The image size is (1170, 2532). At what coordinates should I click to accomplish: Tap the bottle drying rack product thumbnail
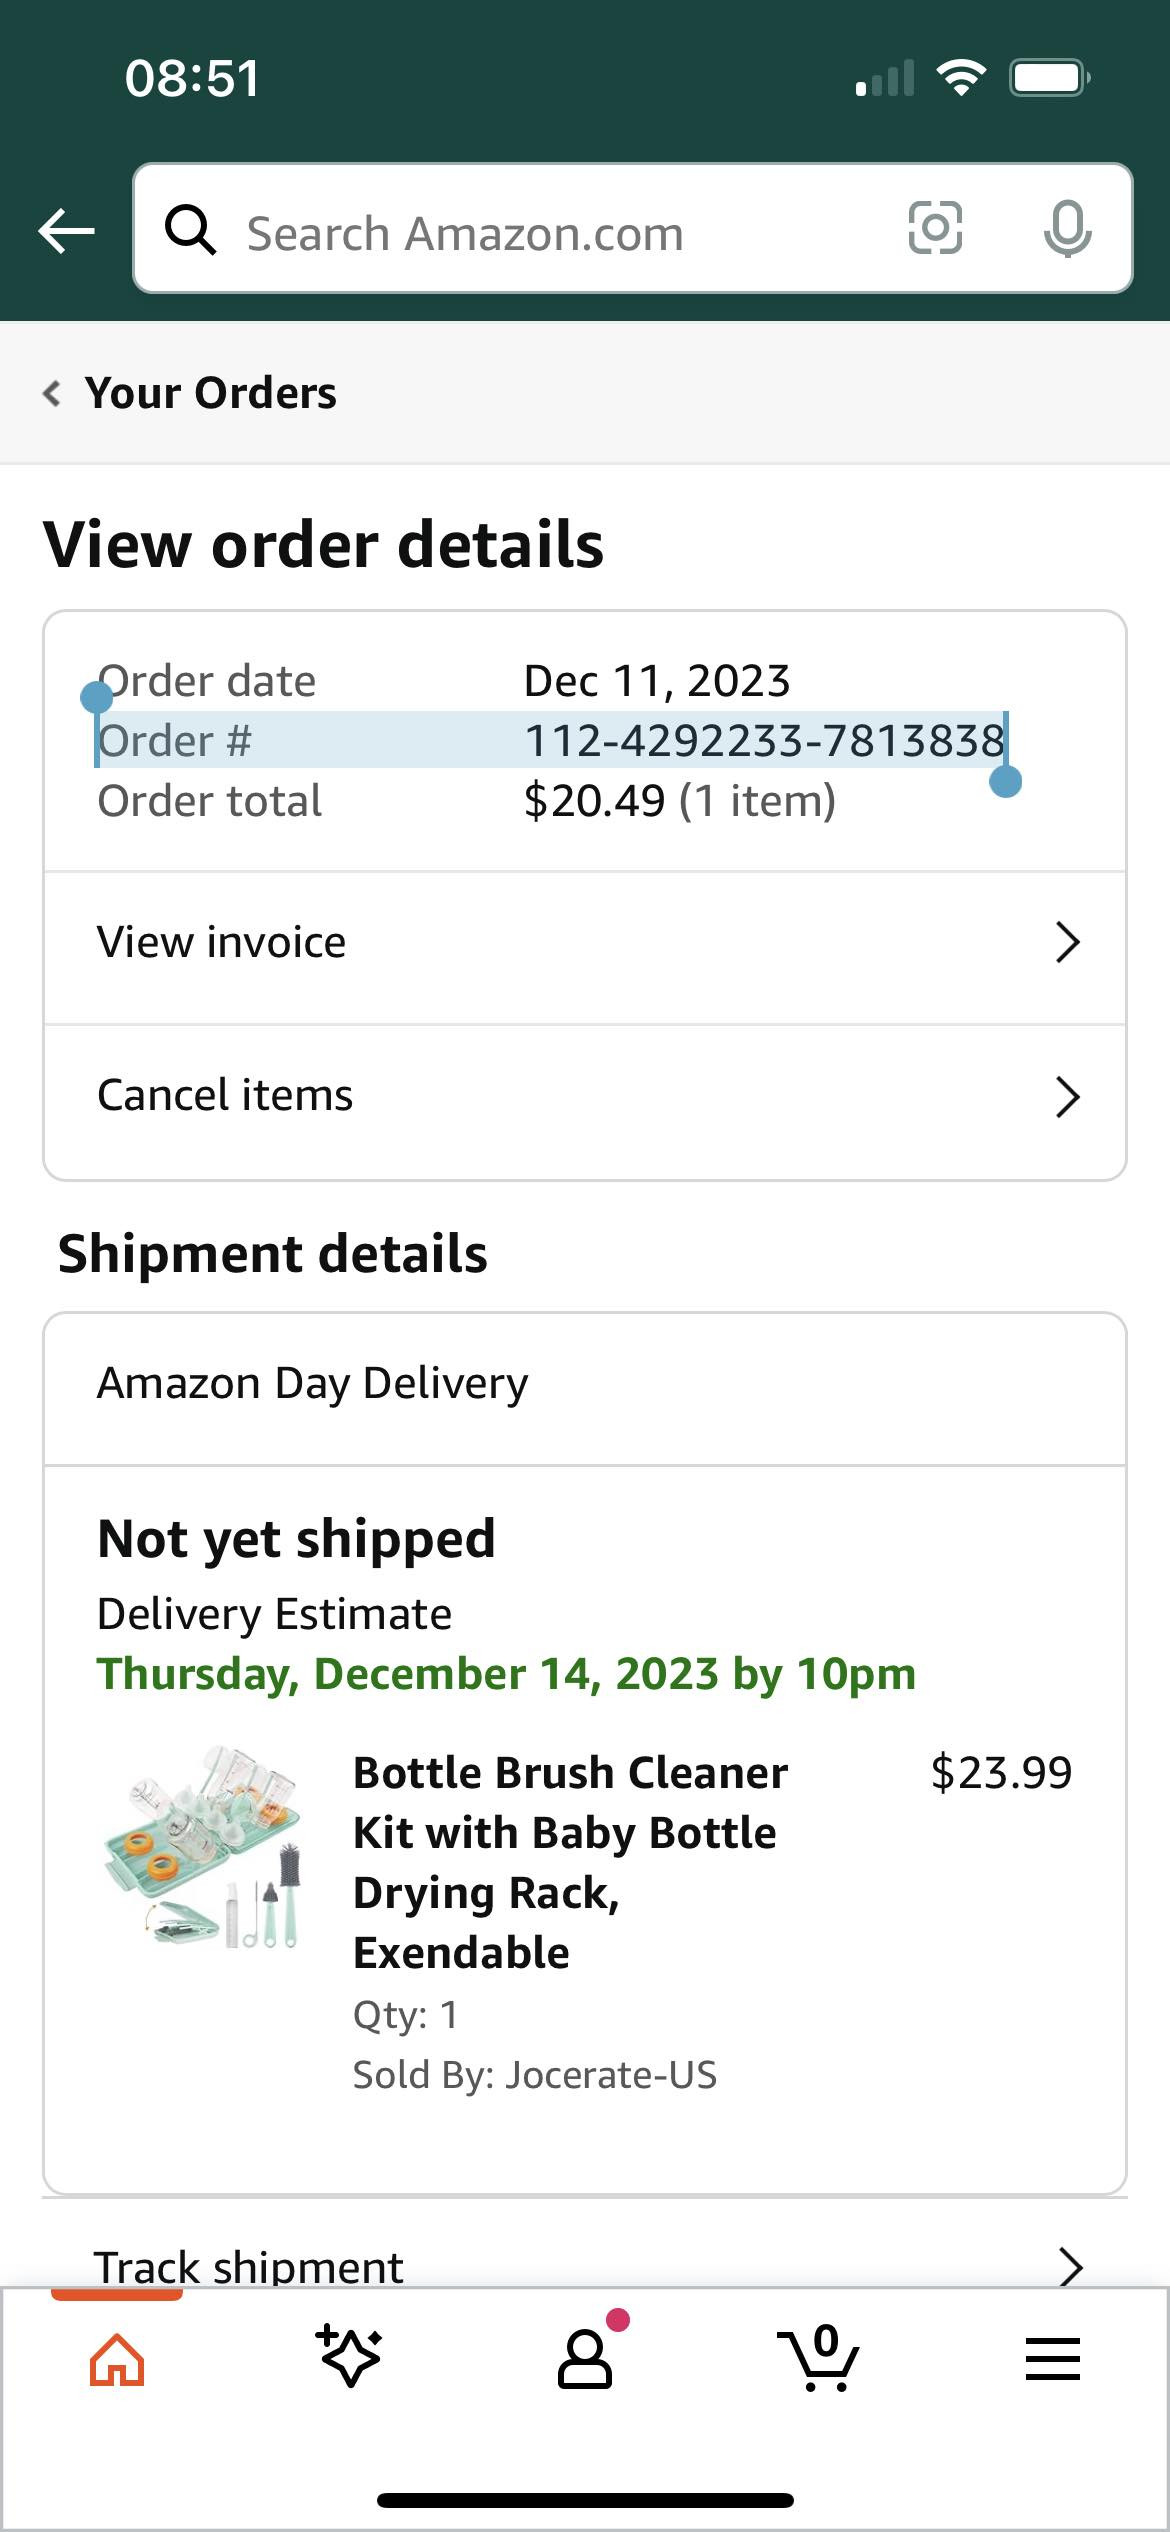coord(205,1847)
